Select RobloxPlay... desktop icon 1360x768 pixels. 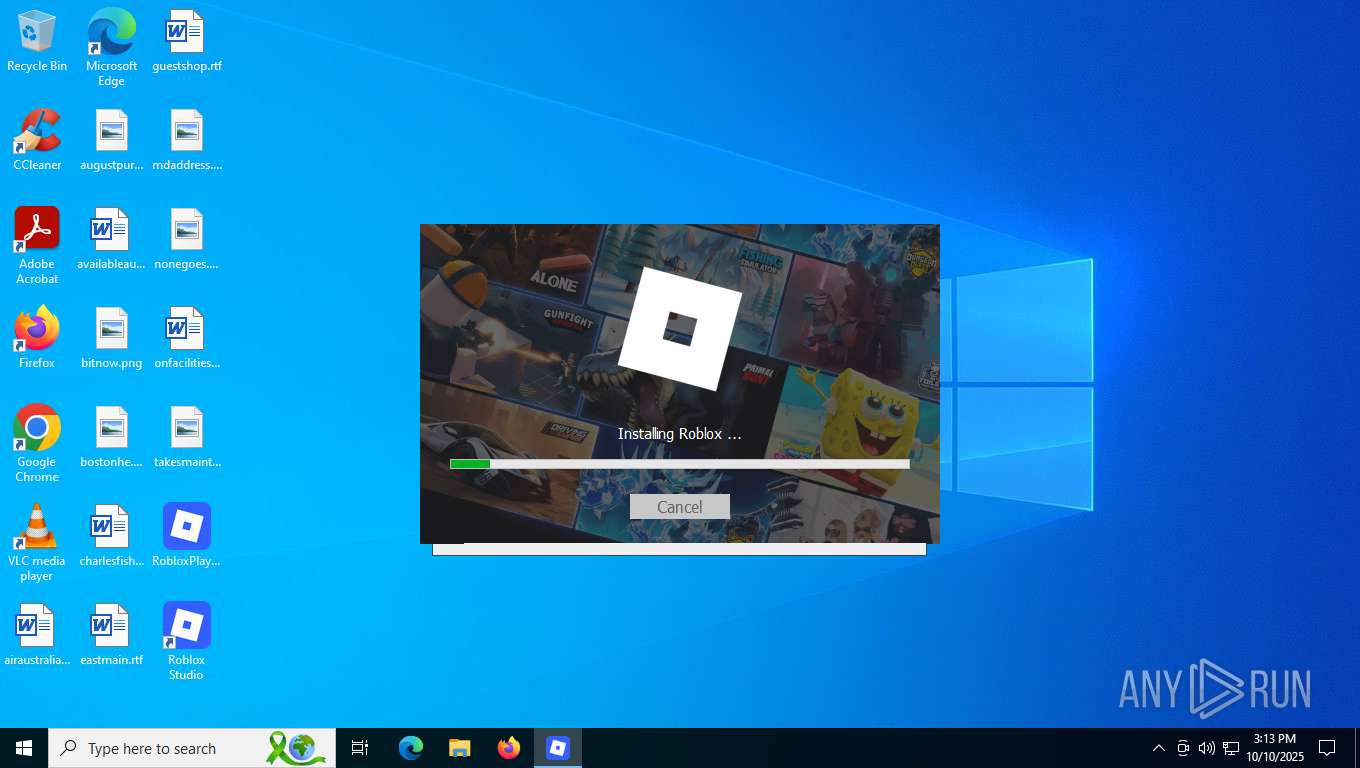point(187,536)
